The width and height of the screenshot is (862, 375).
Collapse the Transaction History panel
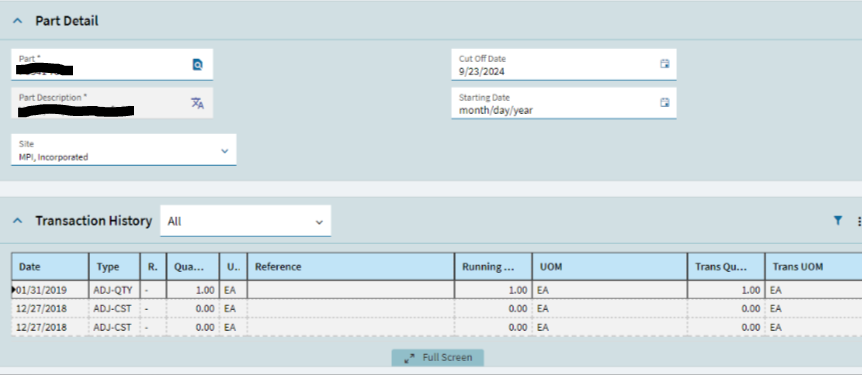pyautogui.click(x=18, y=220)
